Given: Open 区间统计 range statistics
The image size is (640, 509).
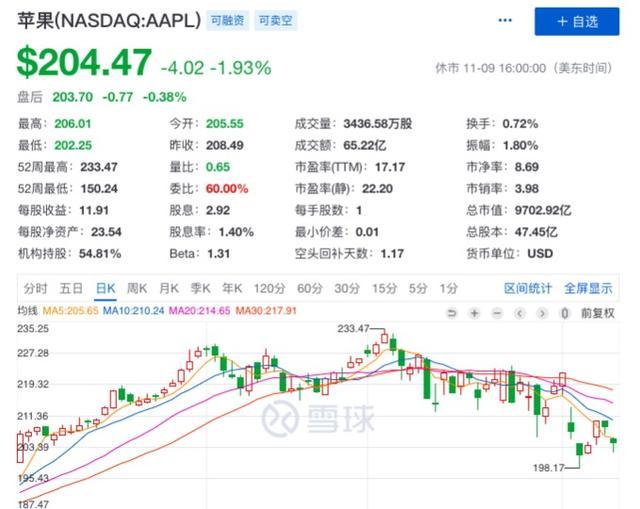Looking at the screenshot, I should tap(528, 289).
